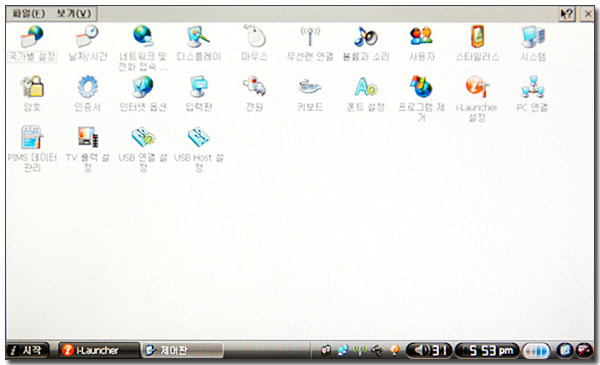Viewport: 600px width, 365px height.
Task: Click the 암호 password padlock icon
Action: click(x=32, y=86)
